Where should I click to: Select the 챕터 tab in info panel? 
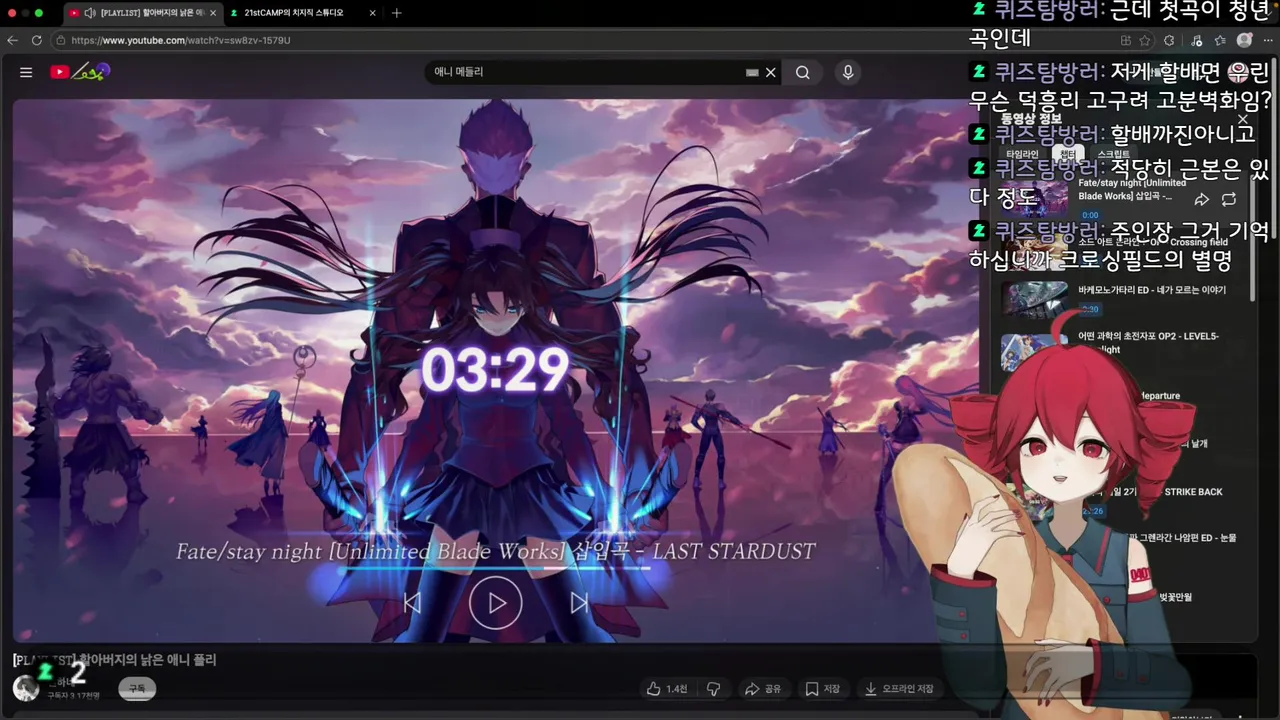pos(1068,154)
